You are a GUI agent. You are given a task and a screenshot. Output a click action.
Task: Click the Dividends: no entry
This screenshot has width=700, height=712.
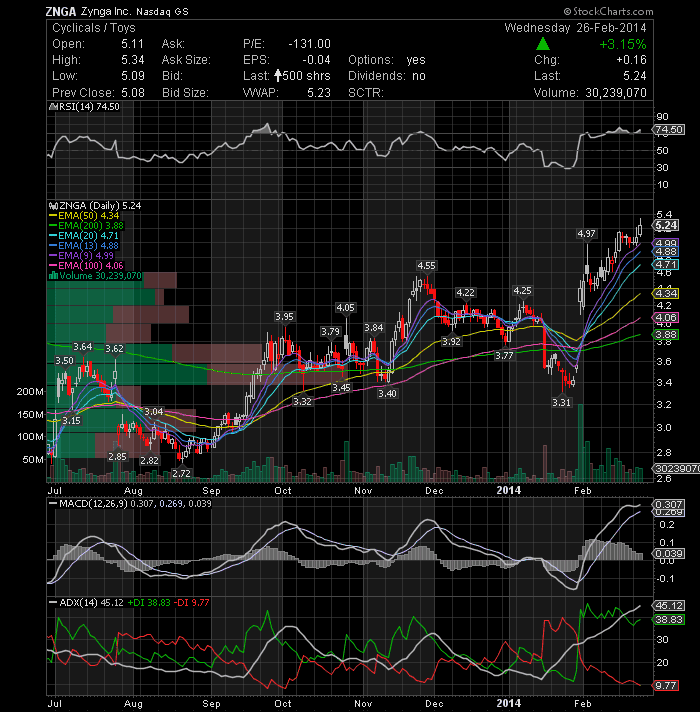[387, 76]
